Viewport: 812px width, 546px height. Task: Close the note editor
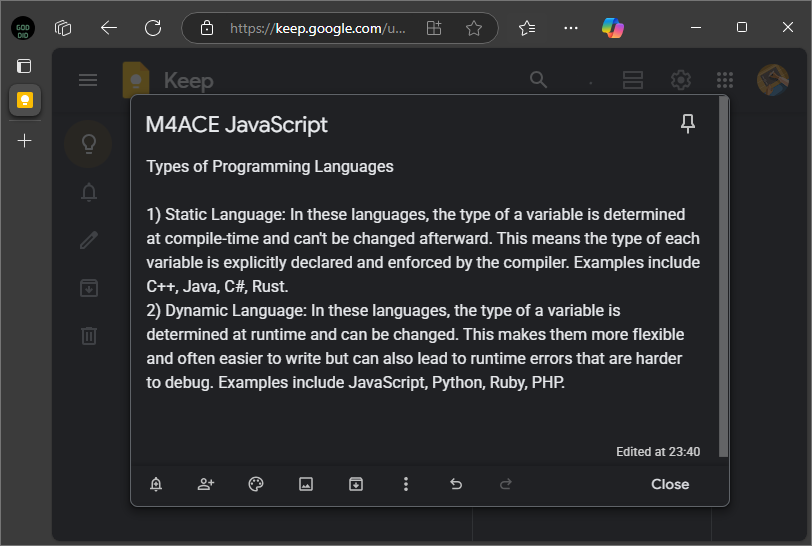click(670, 484)
